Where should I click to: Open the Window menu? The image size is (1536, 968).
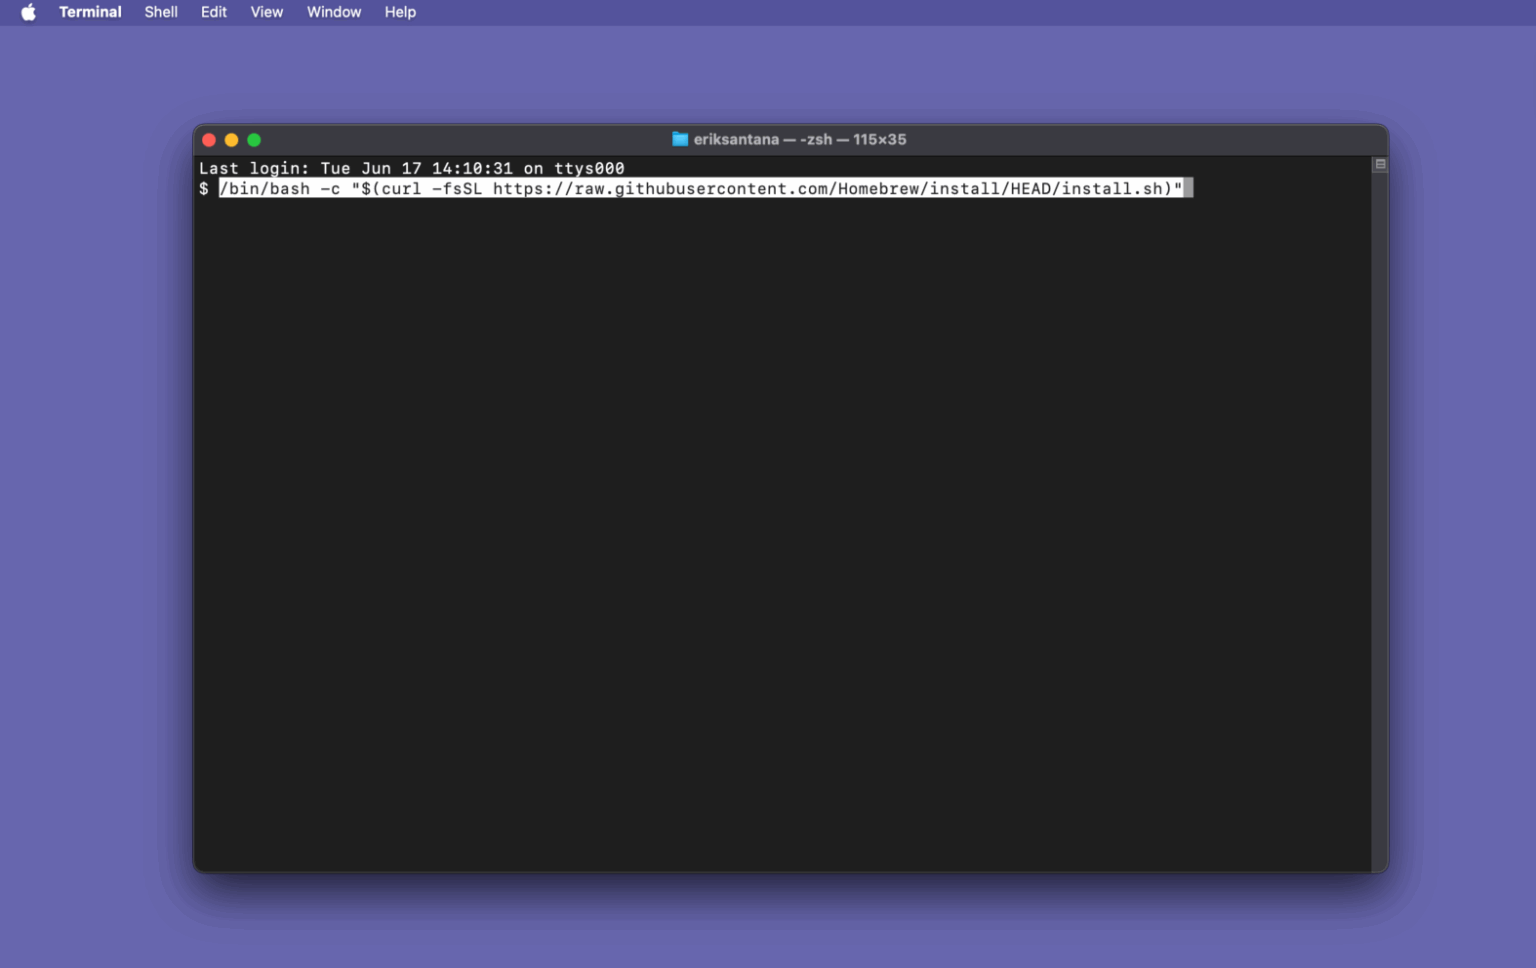point(333,12)
